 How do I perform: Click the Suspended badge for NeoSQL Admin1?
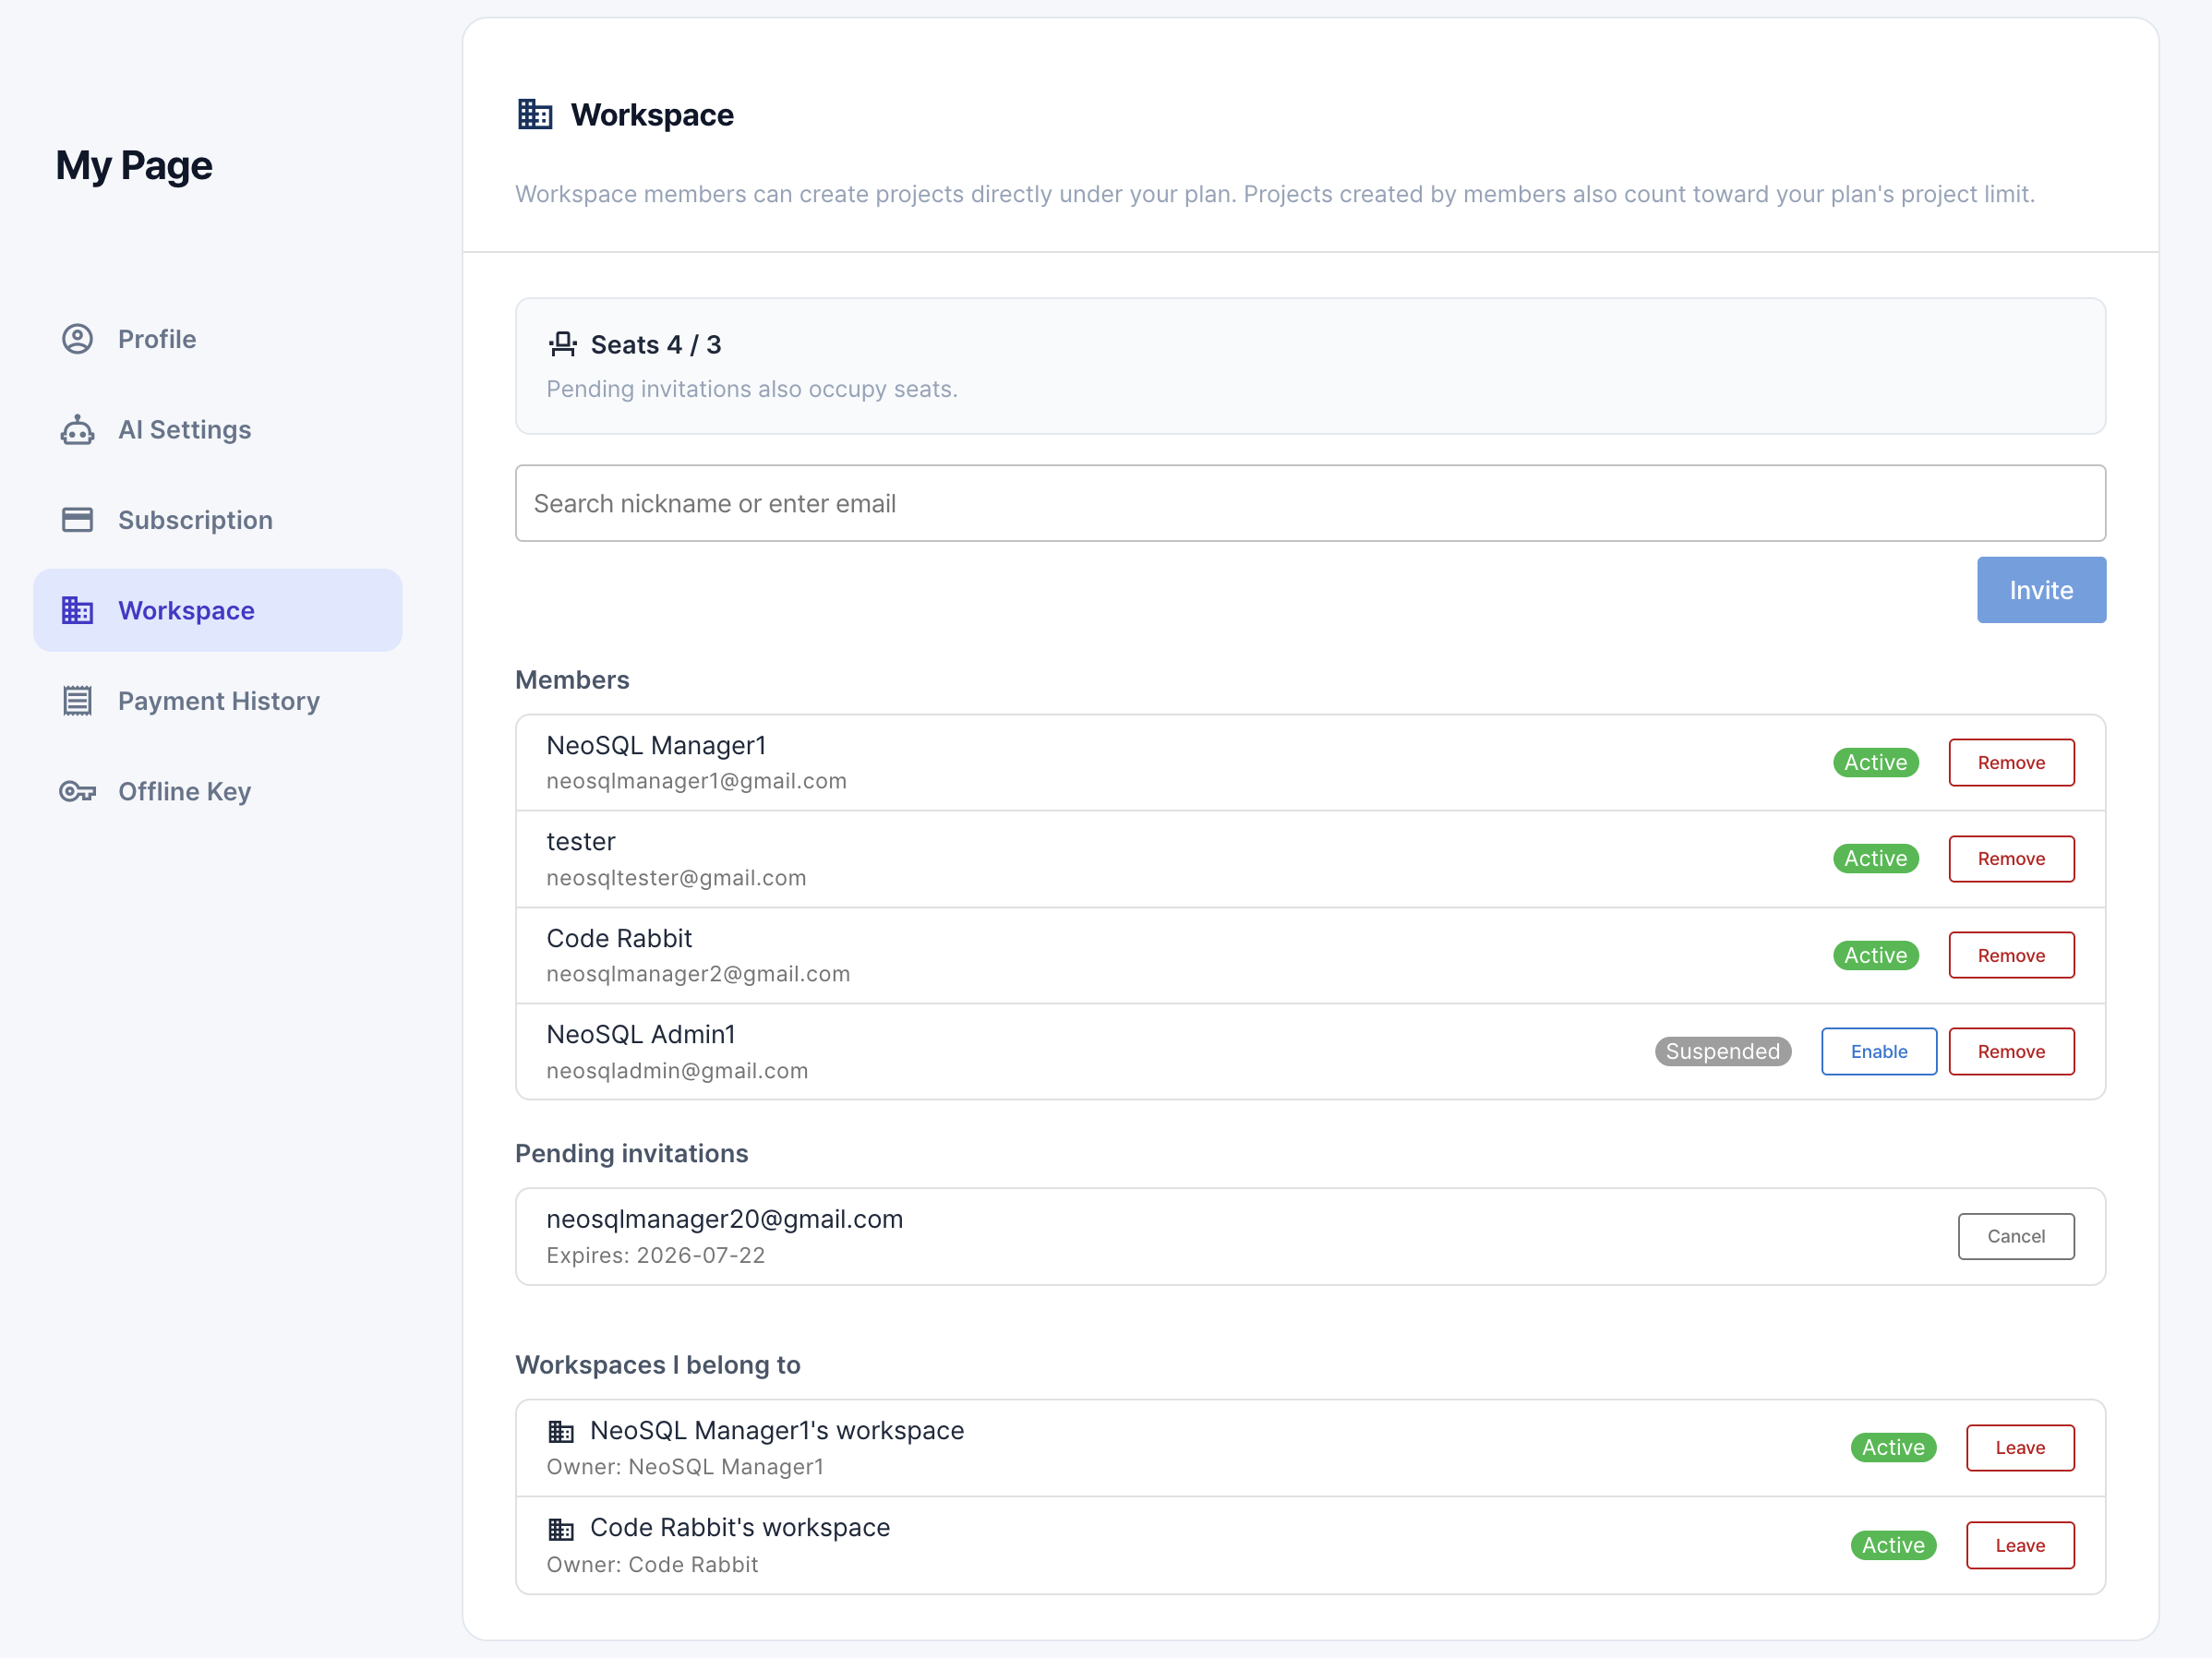tap(1723, 1052)
